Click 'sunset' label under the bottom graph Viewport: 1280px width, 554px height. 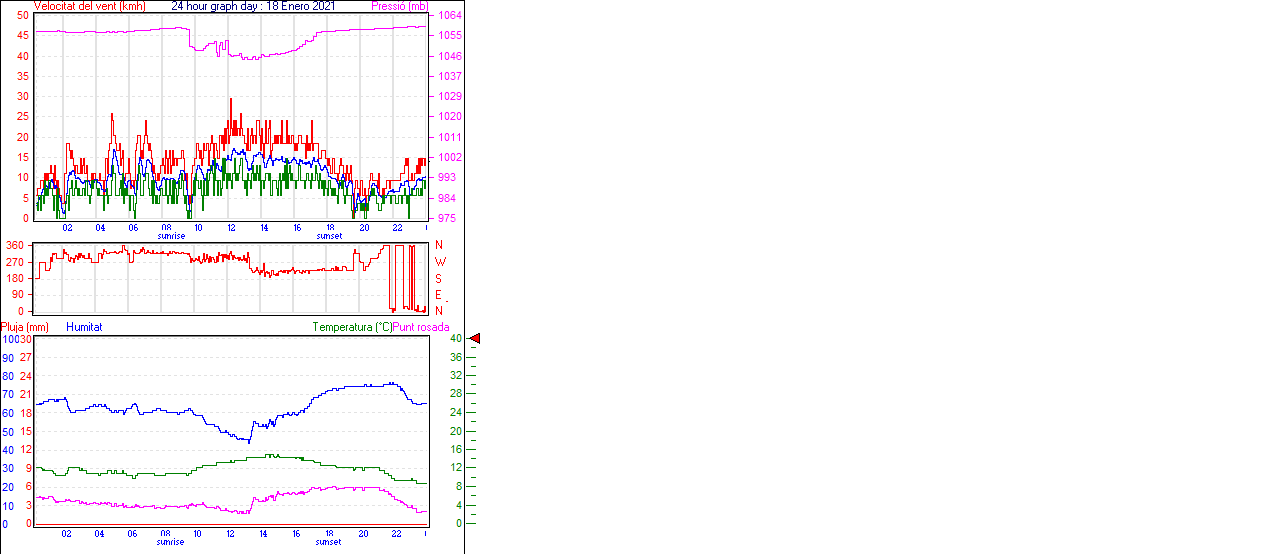coord(328,542)
